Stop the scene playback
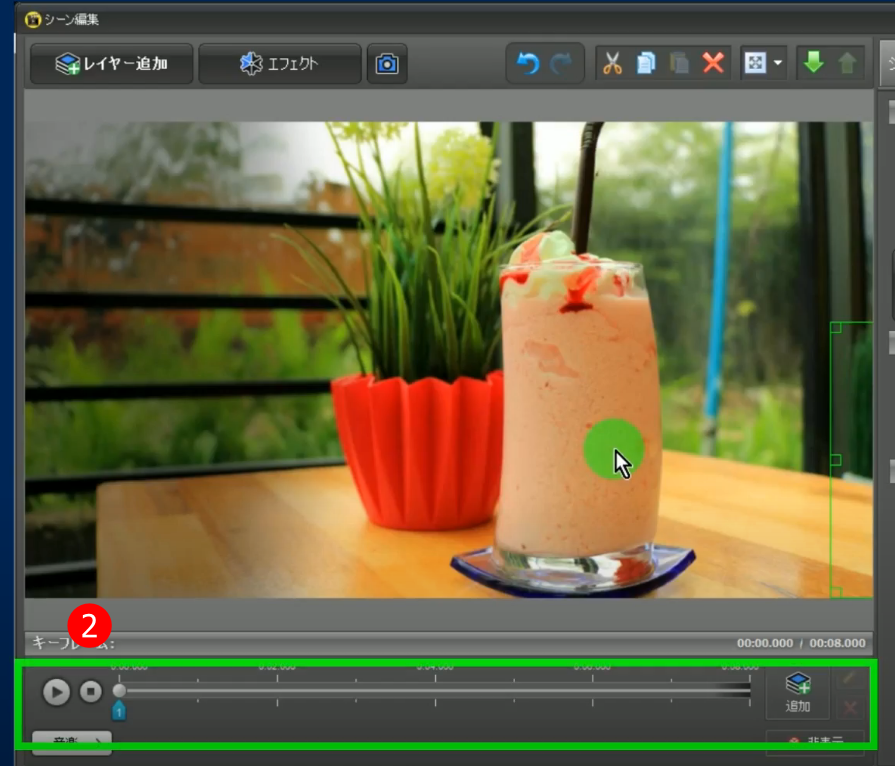 (x=90, y=691)
